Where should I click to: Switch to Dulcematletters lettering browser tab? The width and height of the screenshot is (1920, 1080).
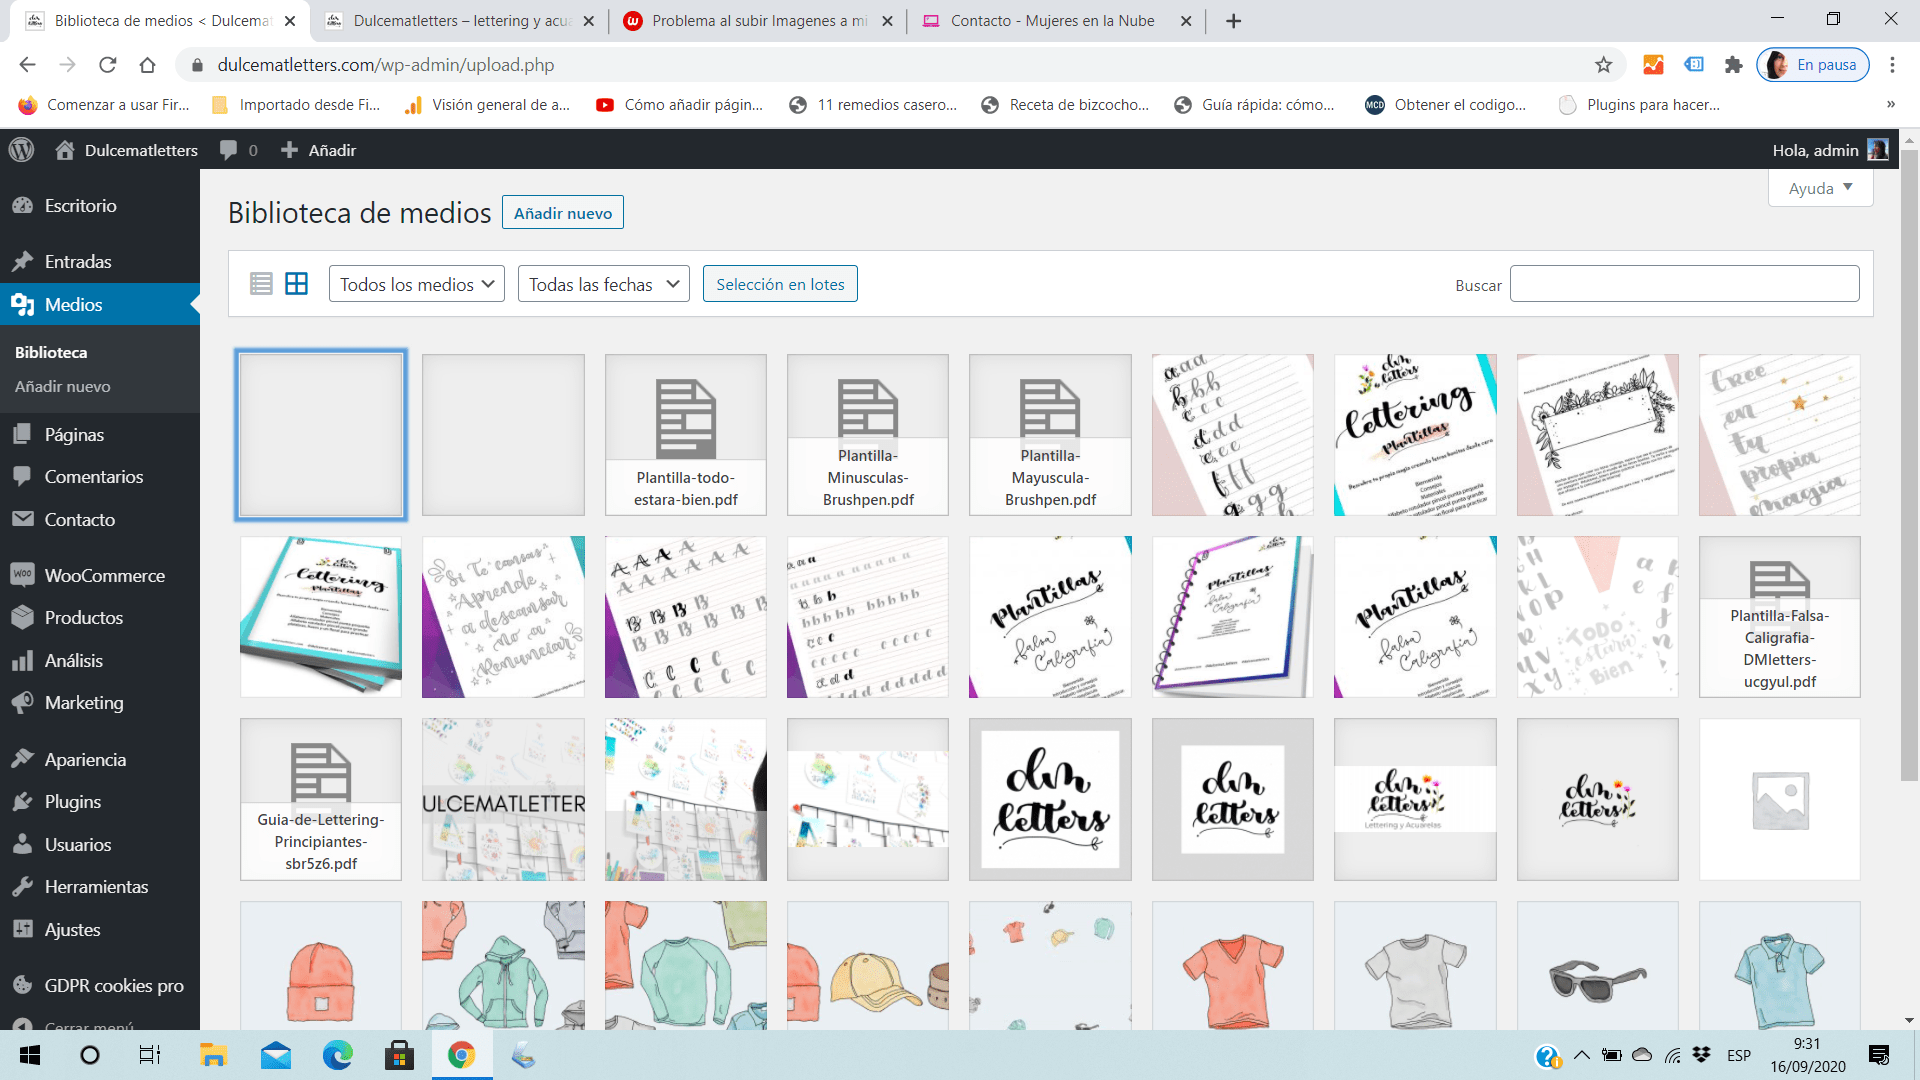(459, 21)
